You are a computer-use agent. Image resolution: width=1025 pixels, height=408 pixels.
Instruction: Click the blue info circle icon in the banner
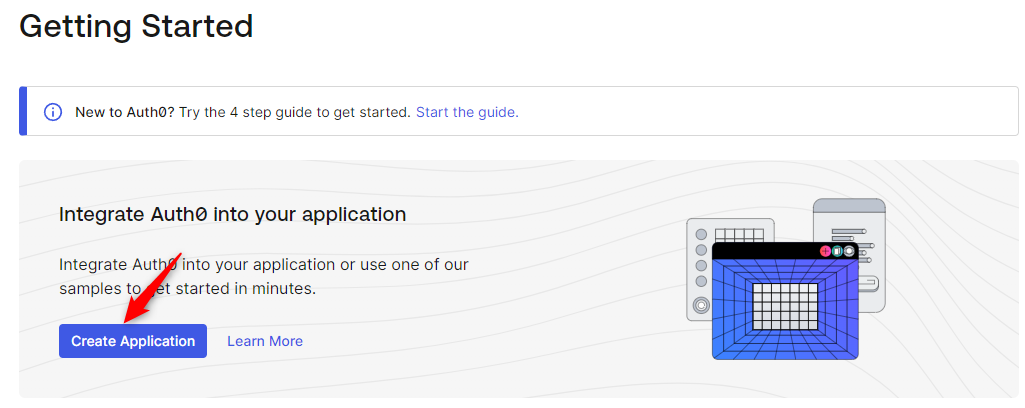(52, 112)
